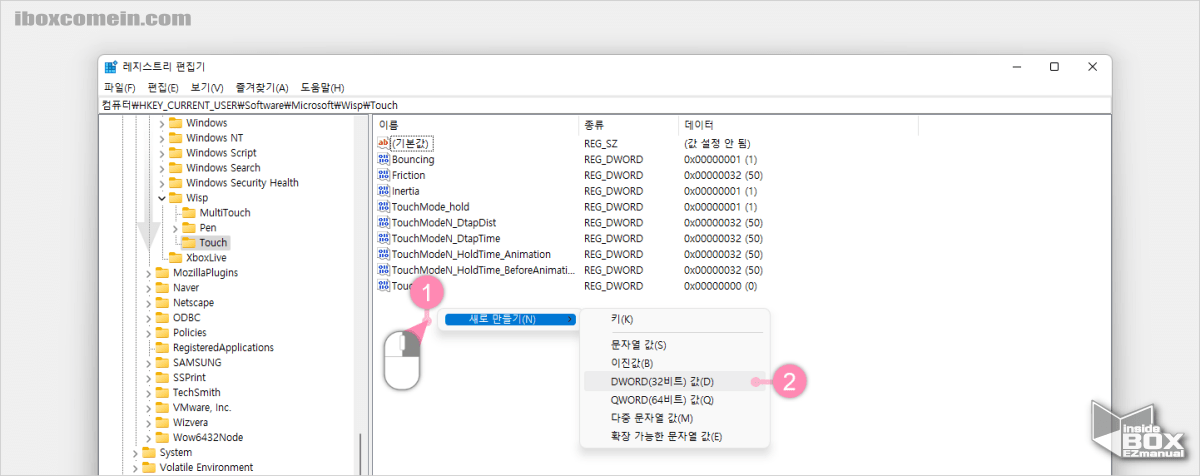Select the Wow6432Node tree item
Image resolution: width=1200 pixels, height=476 pixels.
pos(207,437)
